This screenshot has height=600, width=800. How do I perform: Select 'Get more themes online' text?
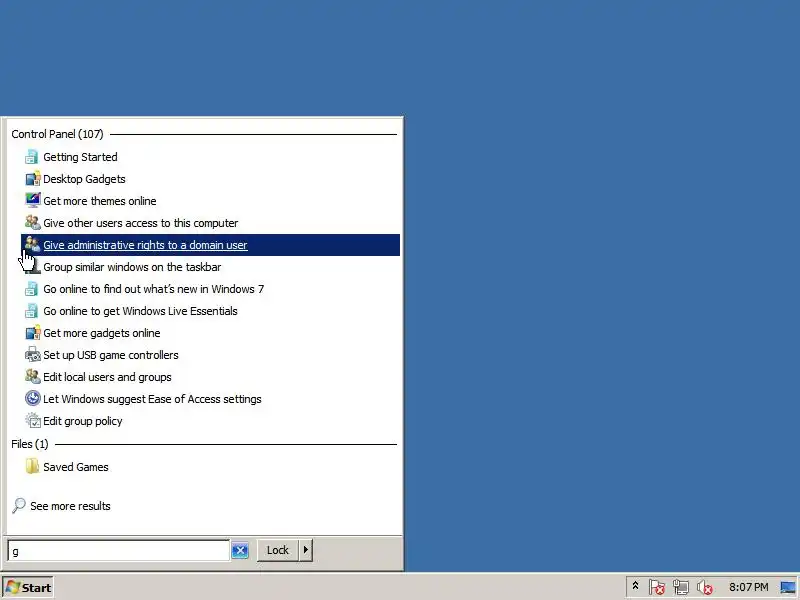(99, 201)
